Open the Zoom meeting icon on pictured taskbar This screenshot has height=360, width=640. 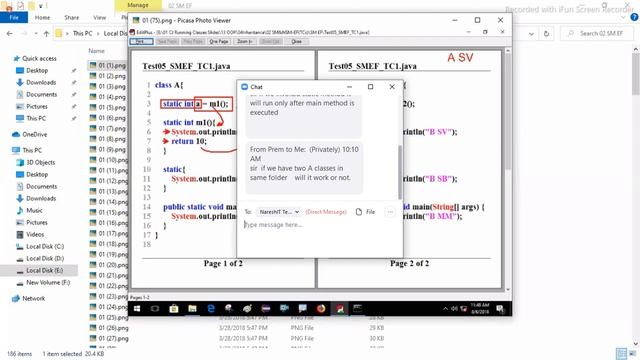pos(284,309)
